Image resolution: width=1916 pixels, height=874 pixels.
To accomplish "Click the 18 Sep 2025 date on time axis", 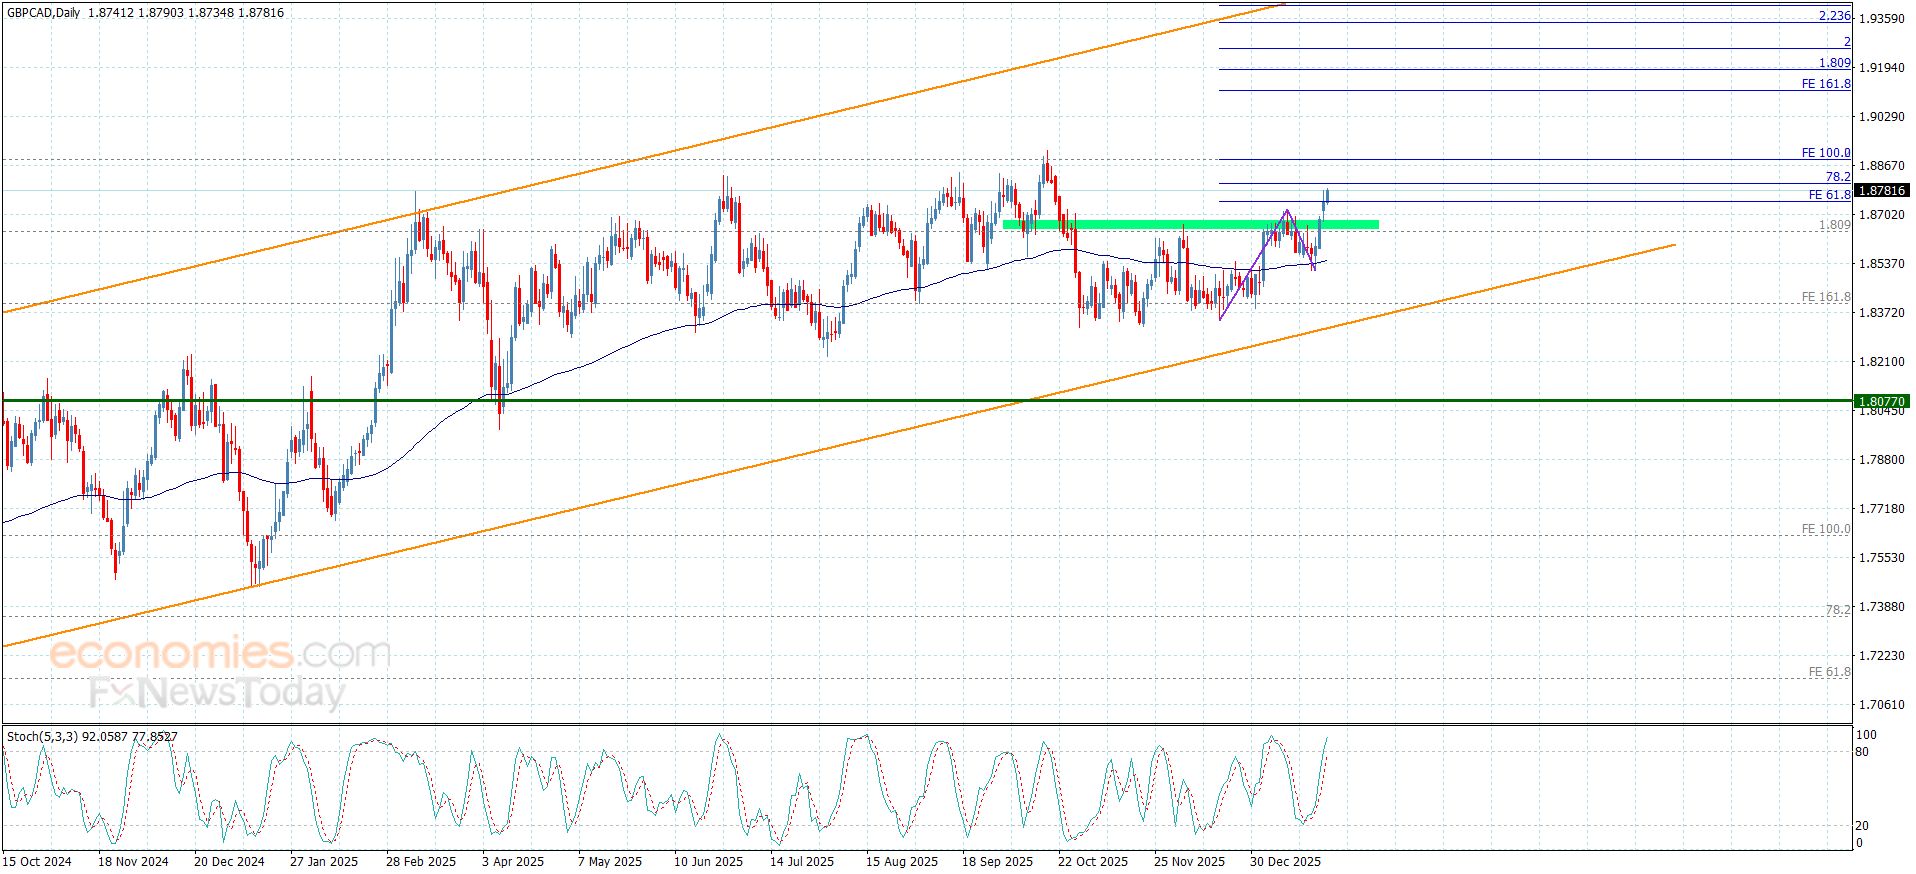I will tap(997, 861).
